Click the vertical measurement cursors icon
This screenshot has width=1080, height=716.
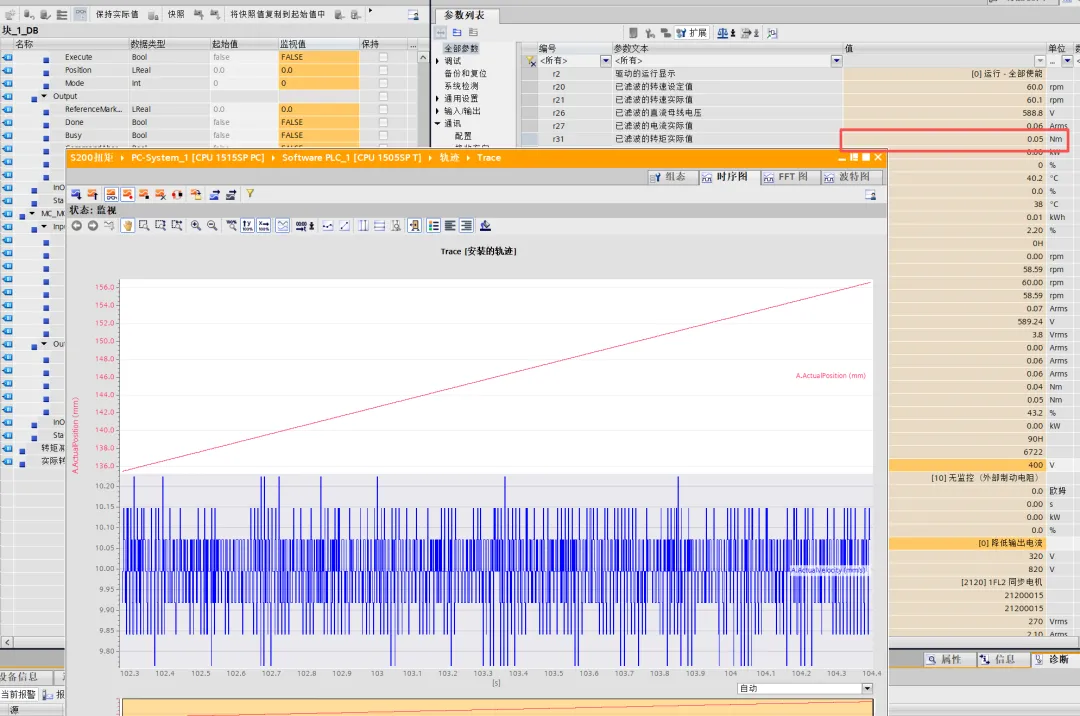[362, 226]
